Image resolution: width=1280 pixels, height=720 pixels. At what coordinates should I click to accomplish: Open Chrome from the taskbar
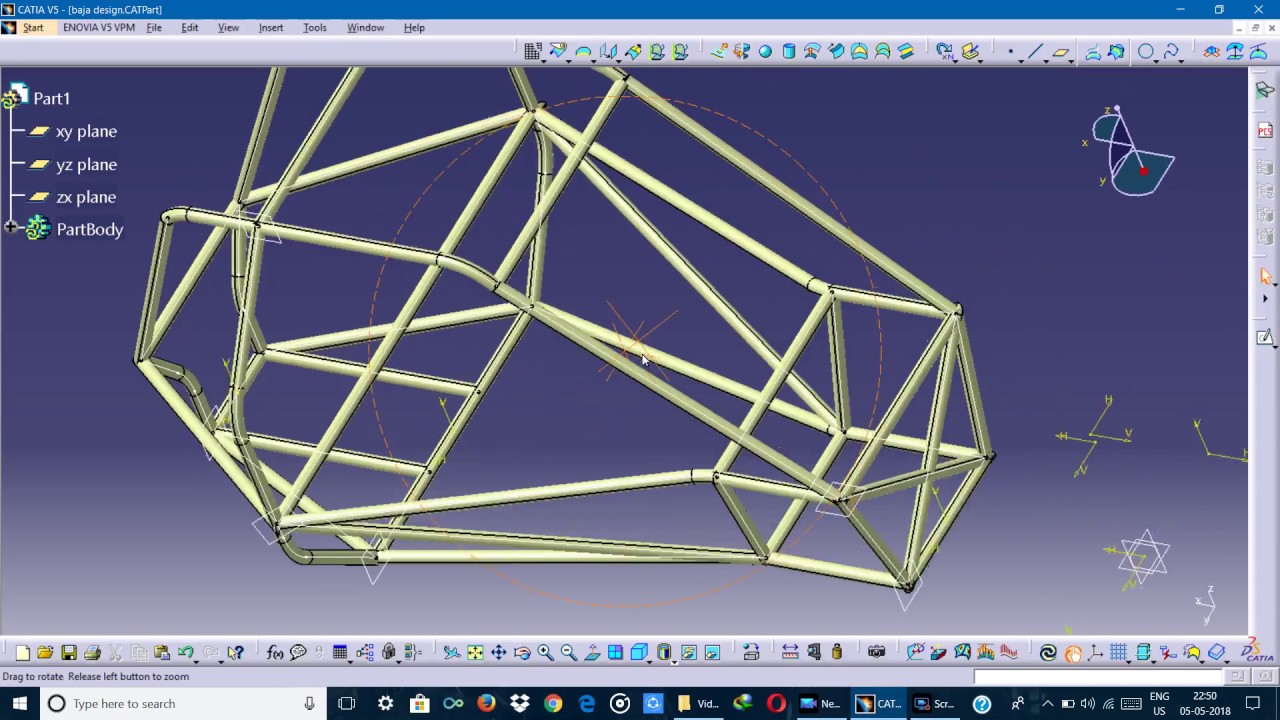click(x=553, y=703)
